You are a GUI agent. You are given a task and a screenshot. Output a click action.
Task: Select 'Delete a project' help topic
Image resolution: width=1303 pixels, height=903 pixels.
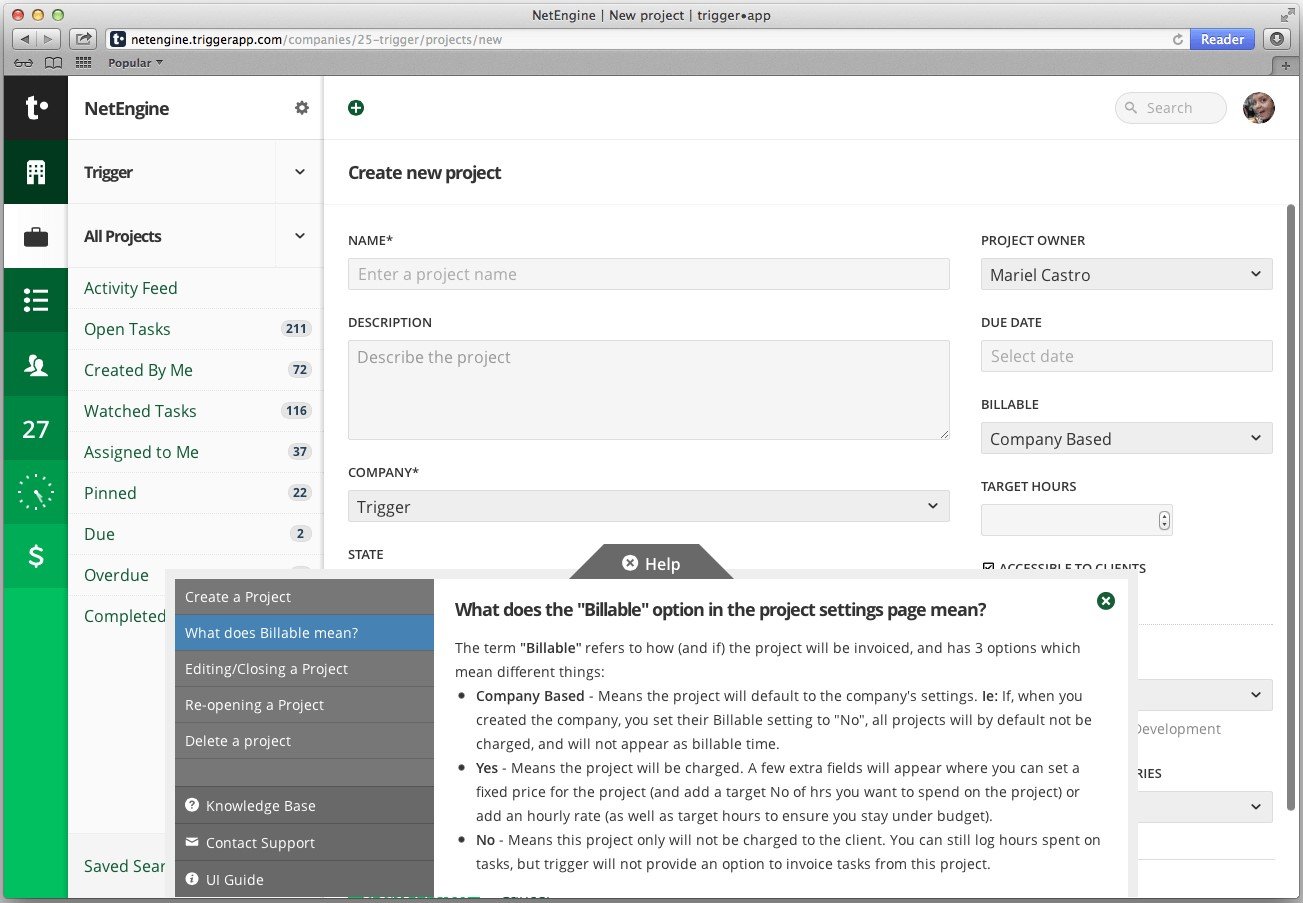304,741
